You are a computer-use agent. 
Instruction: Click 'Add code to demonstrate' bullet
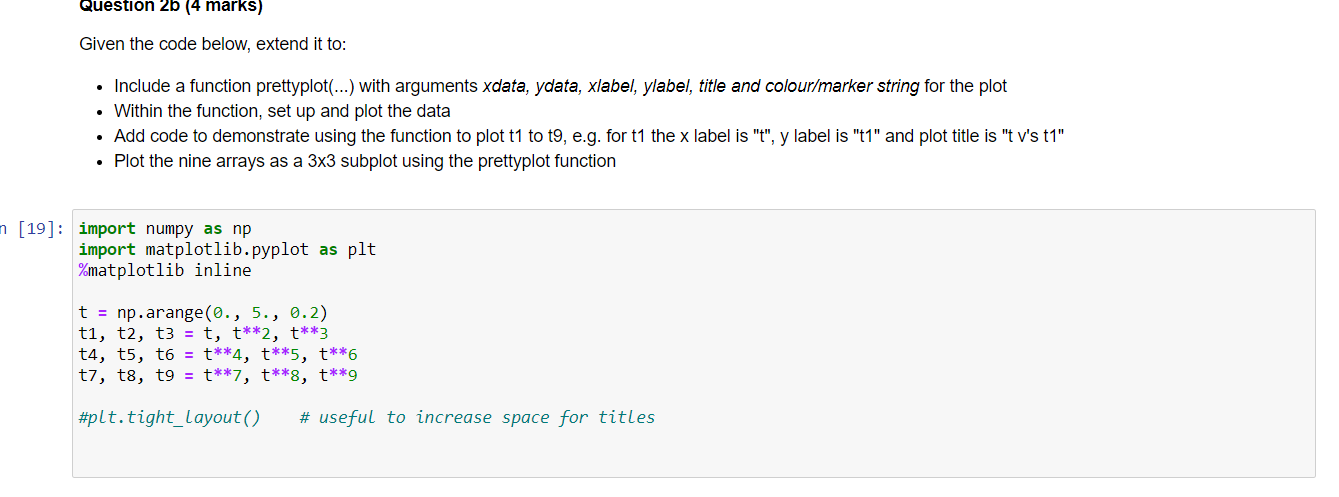point(589,136)
